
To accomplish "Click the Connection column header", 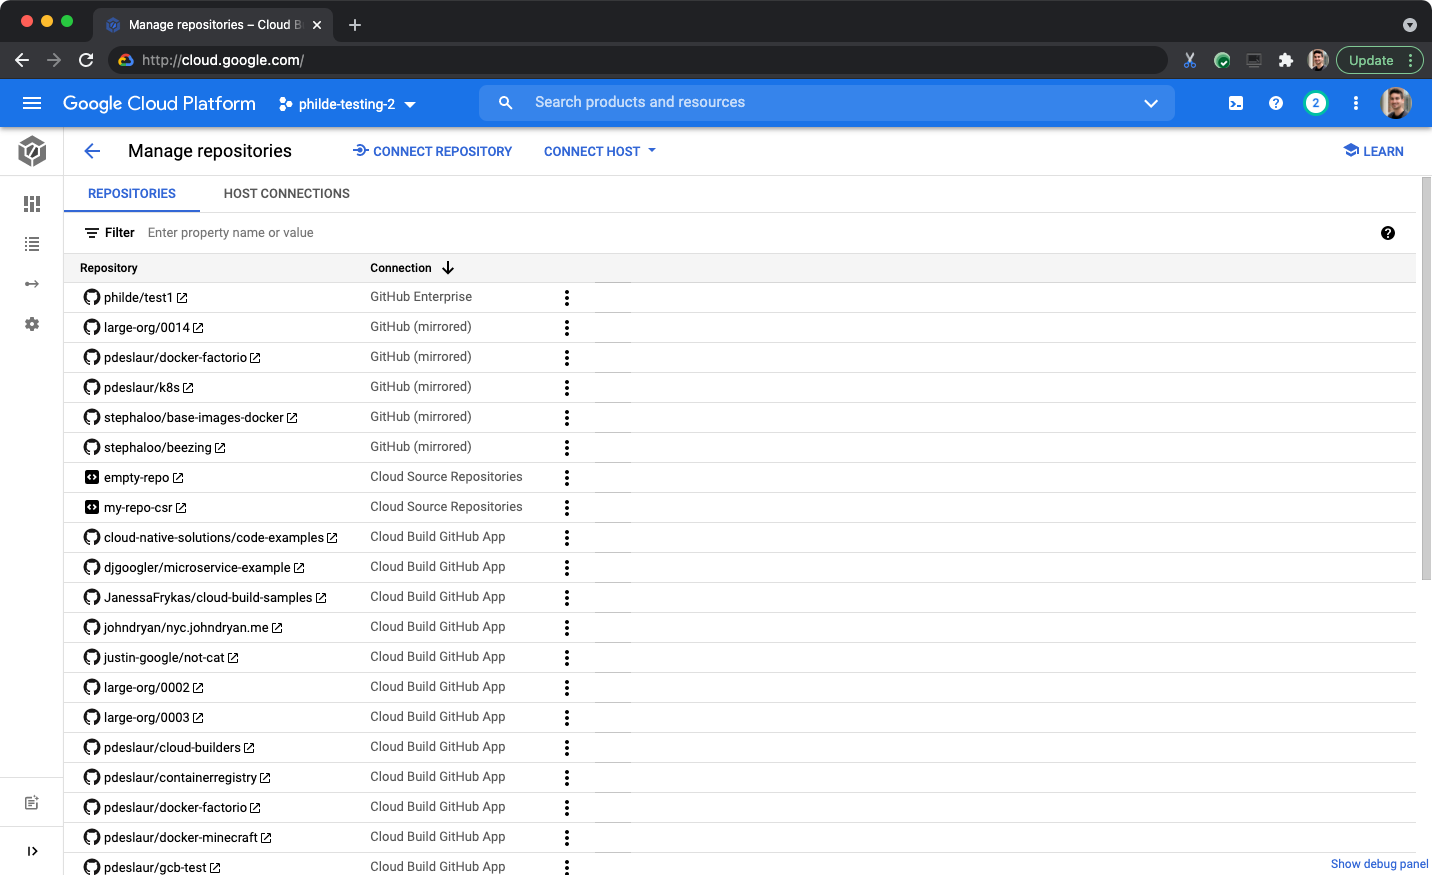I will pyautogui.click(x=401, y=268).
